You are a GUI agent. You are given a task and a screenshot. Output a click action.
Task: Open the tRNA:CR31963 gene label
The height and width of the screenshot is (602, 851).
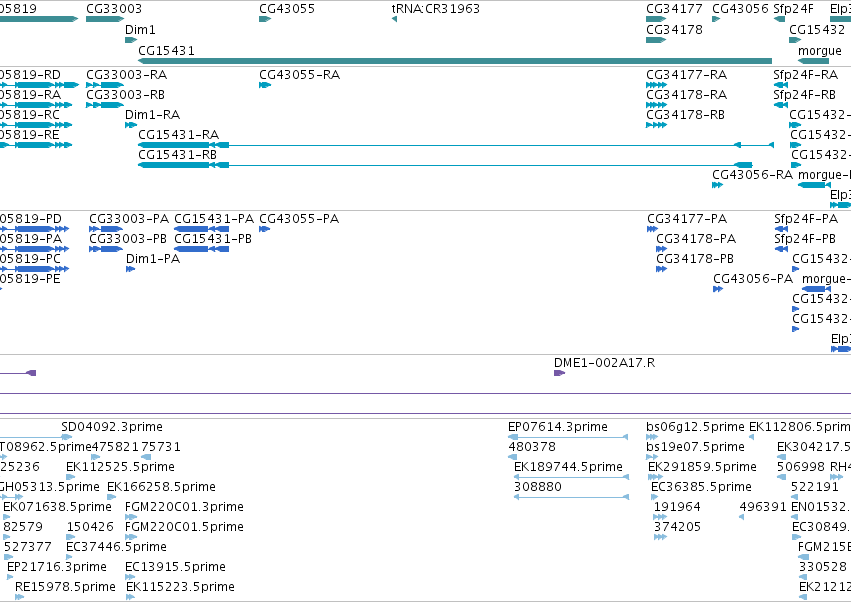436,9
